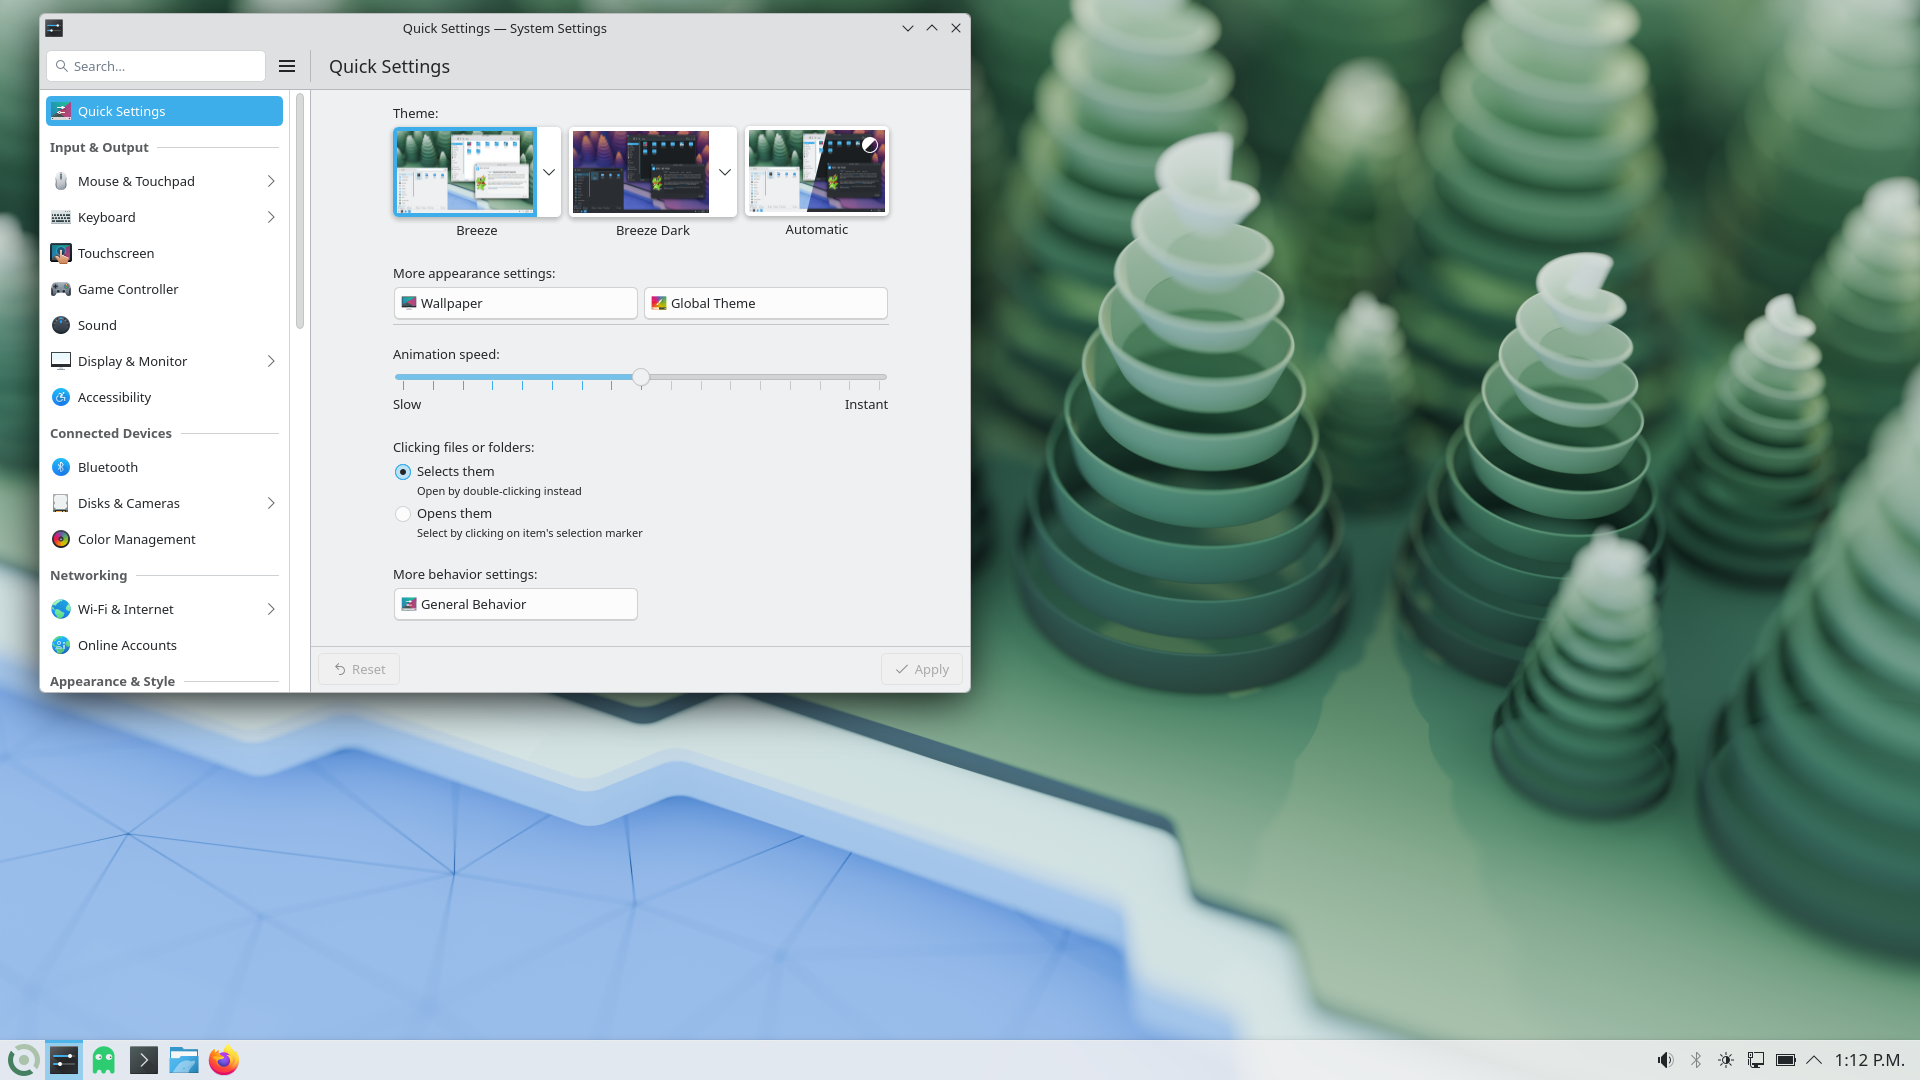The image size is (1920, 1080).
Task: Expand the Mouse & Touchpad category
Action: click(271, 181)
